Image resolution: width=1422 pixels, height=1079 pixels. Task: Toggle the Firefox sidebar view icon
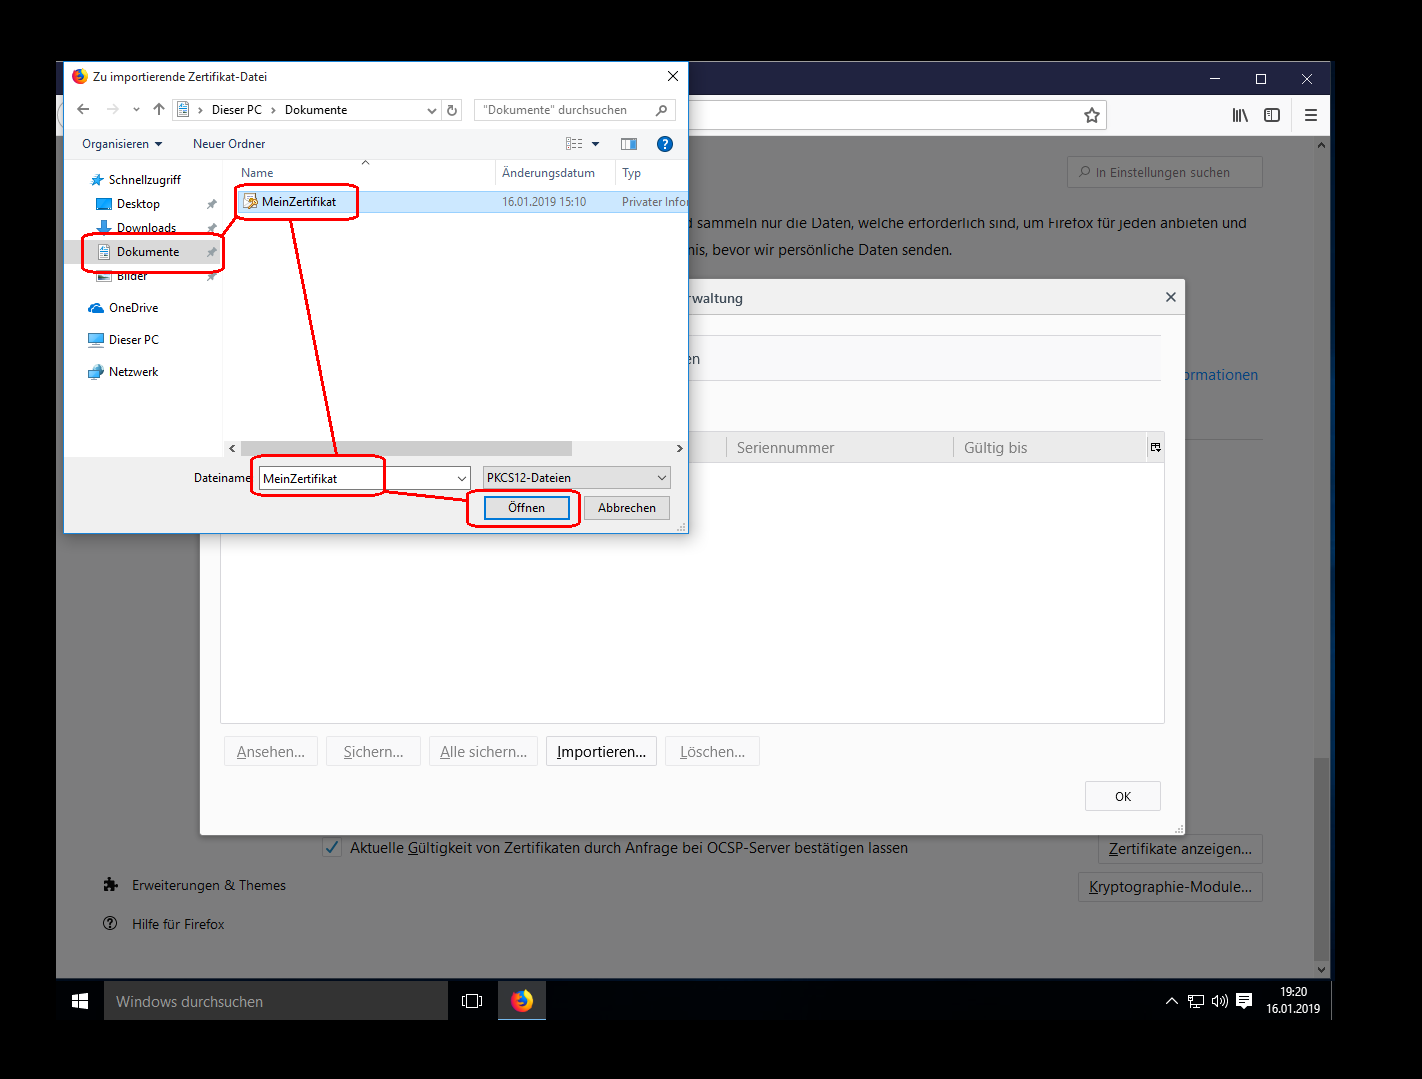coord(1272,115)
